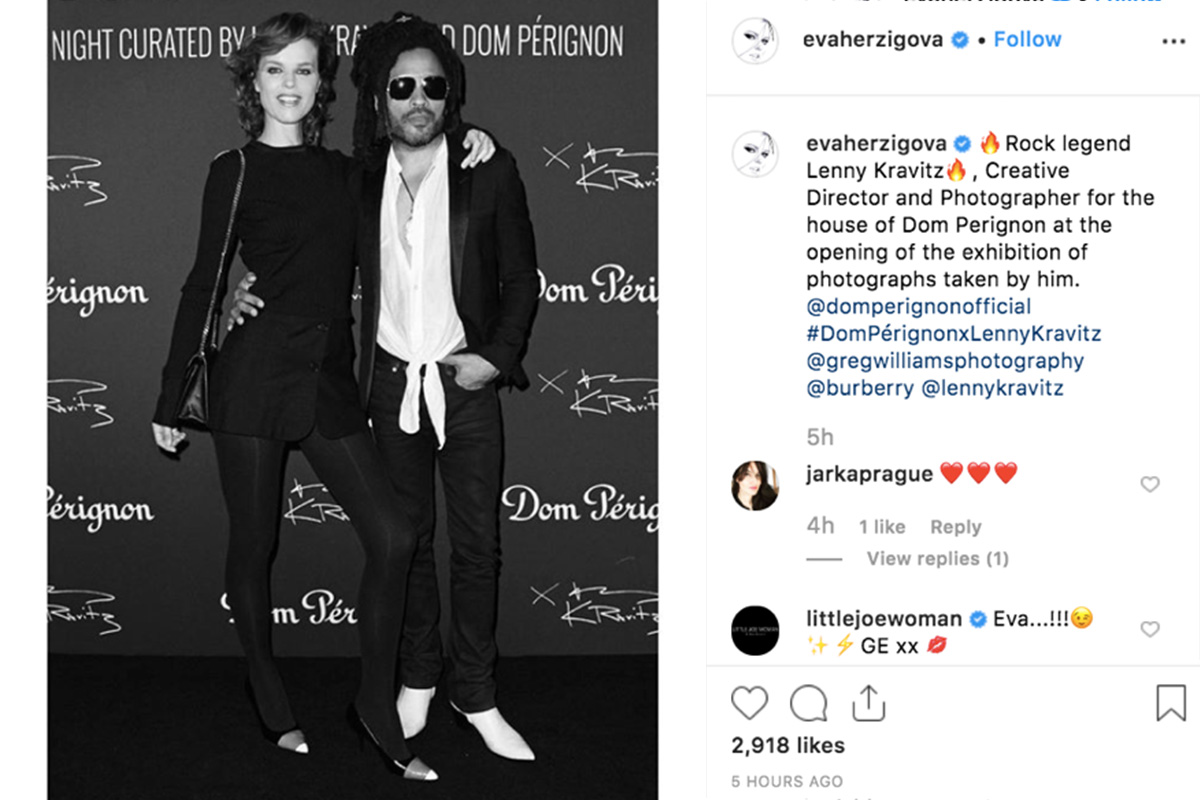Share the post with the upload arrow icon
This screenshot has height=800, width=1200.
869,702
